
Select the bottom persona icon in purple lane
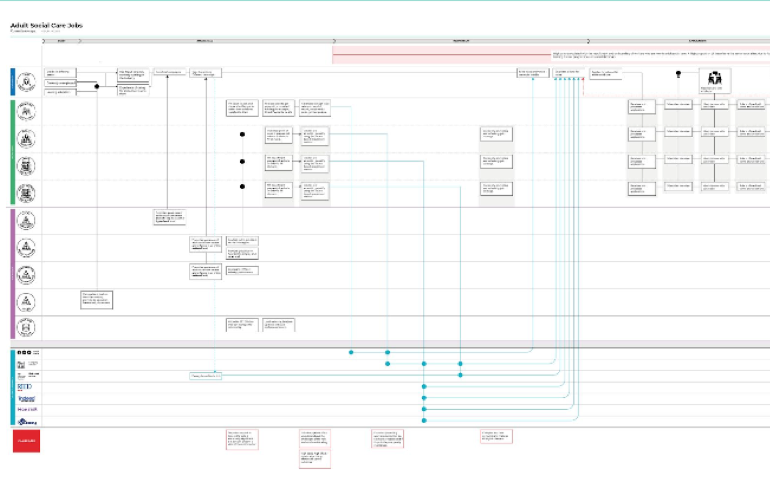tap(27, 326)
